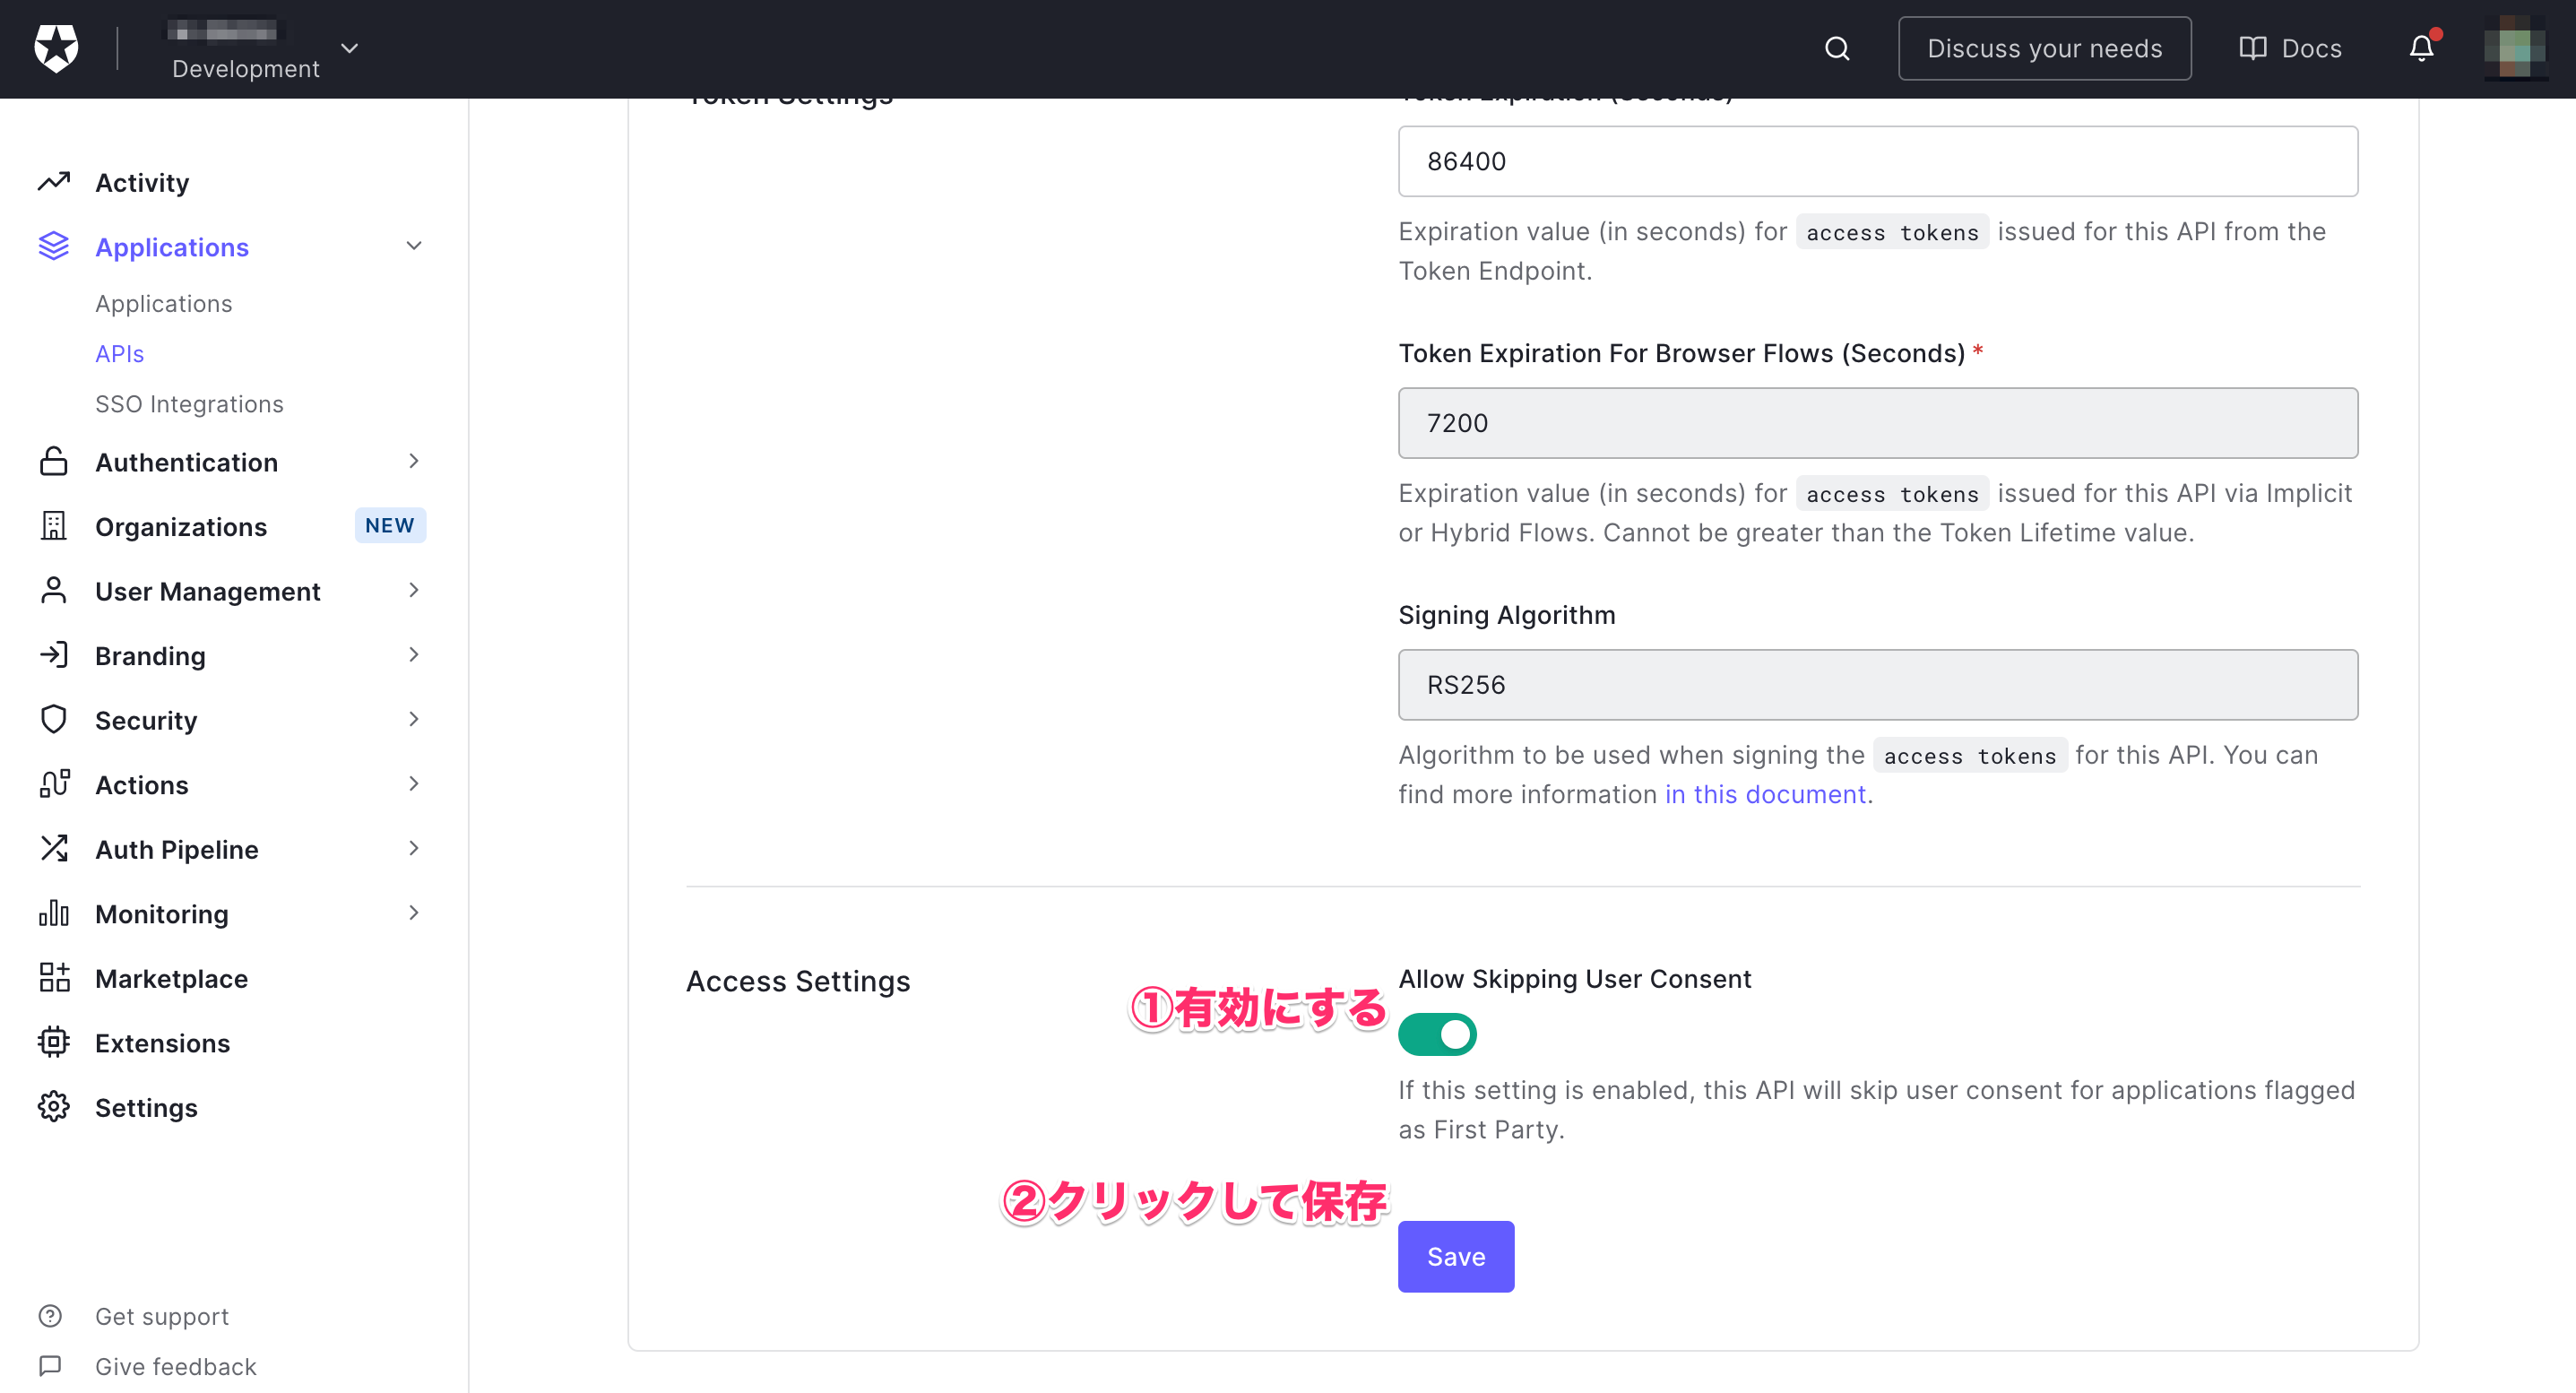Expand the Authentication menu chevron
The height and width of the screenshot is (1393, 2576).
click(414, 461)
